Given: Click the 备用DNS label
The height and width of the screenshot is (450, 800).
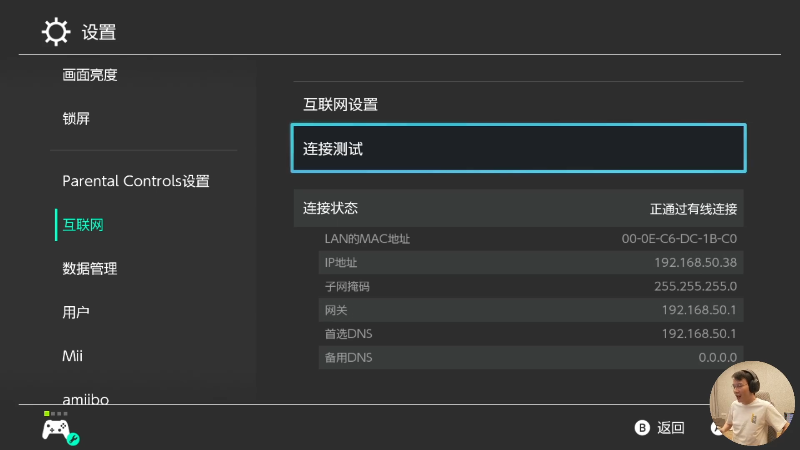Looking at the screenshot, I should (x=348, y=358).
